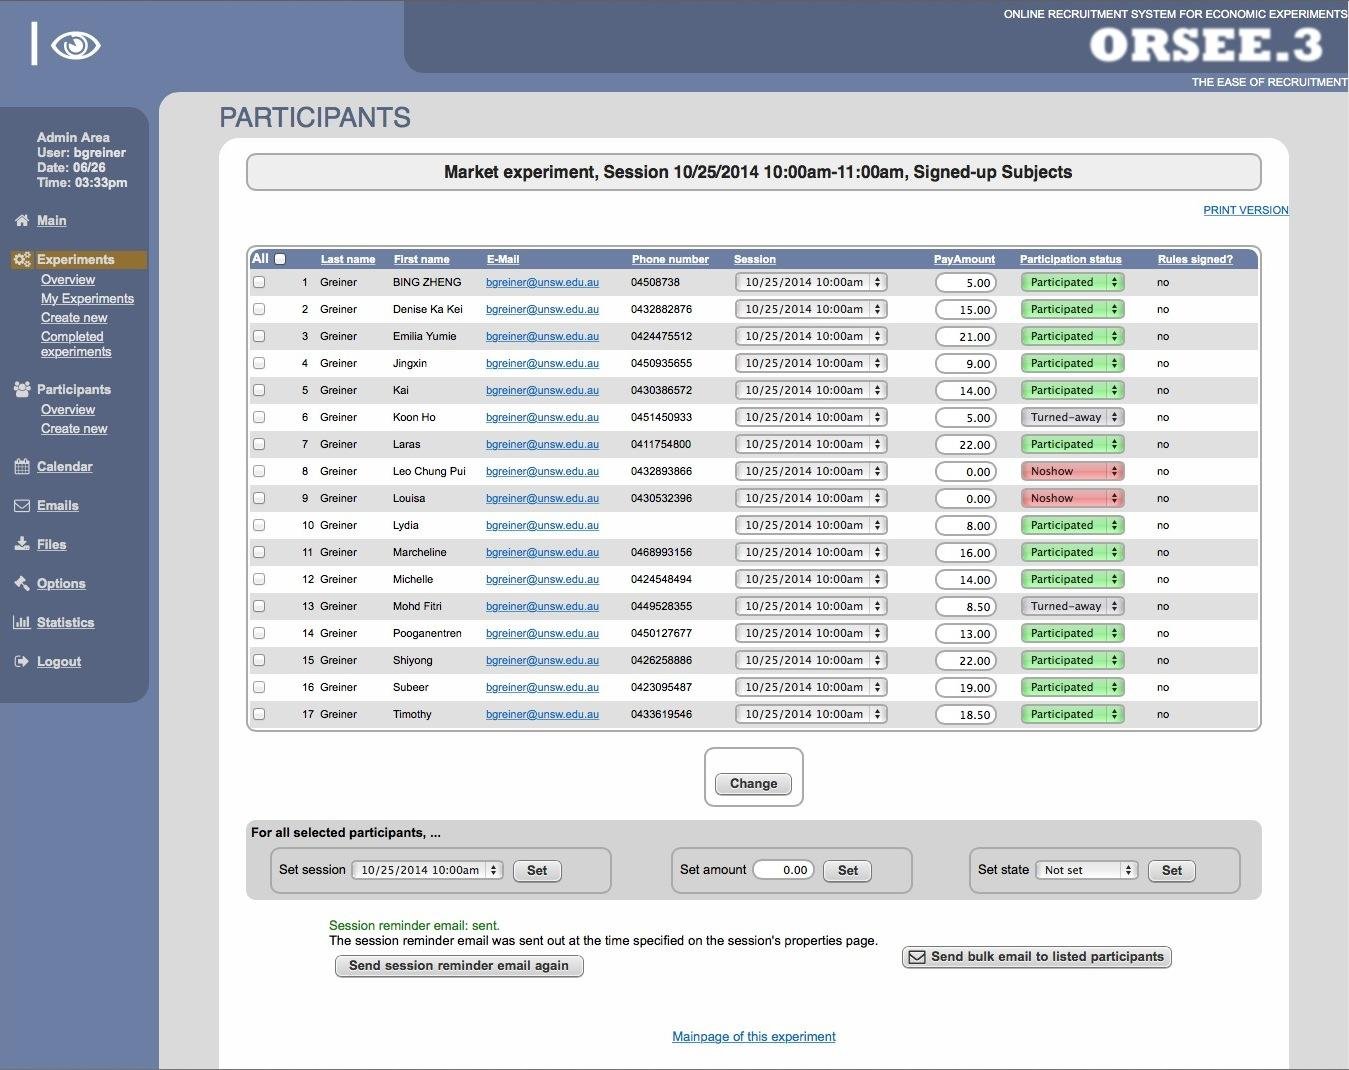Open the Files download icon
Image resolution: width=1349 pixels, height=1070 pixels.
[x=21, y=544]
